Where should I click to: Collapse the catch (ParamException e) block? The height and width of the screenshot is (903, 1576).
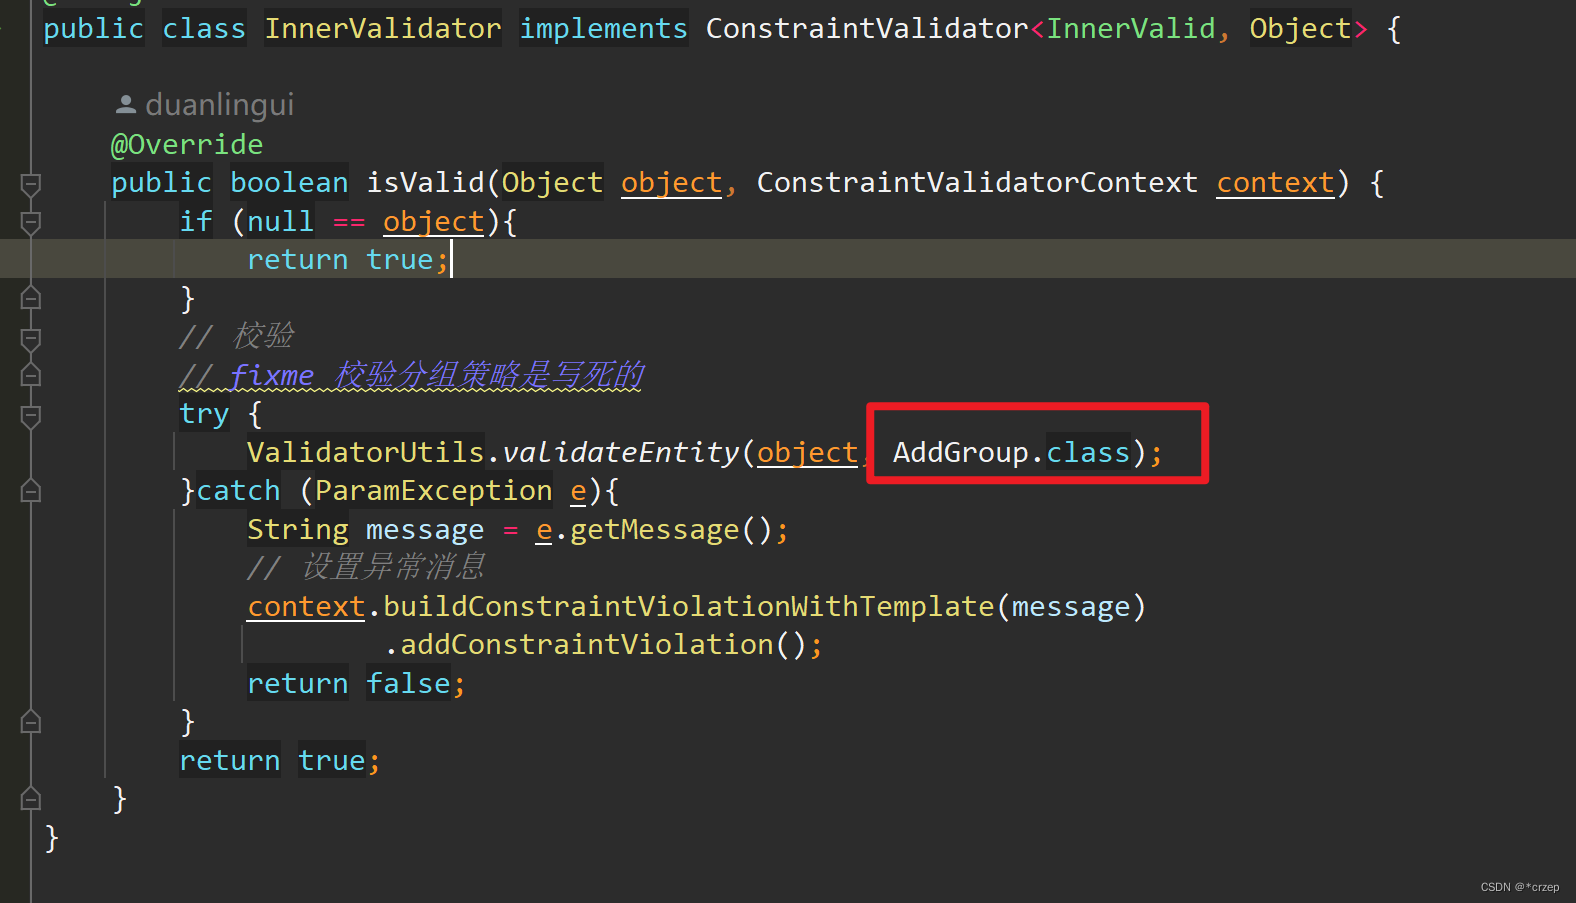(x=31, y=491)
